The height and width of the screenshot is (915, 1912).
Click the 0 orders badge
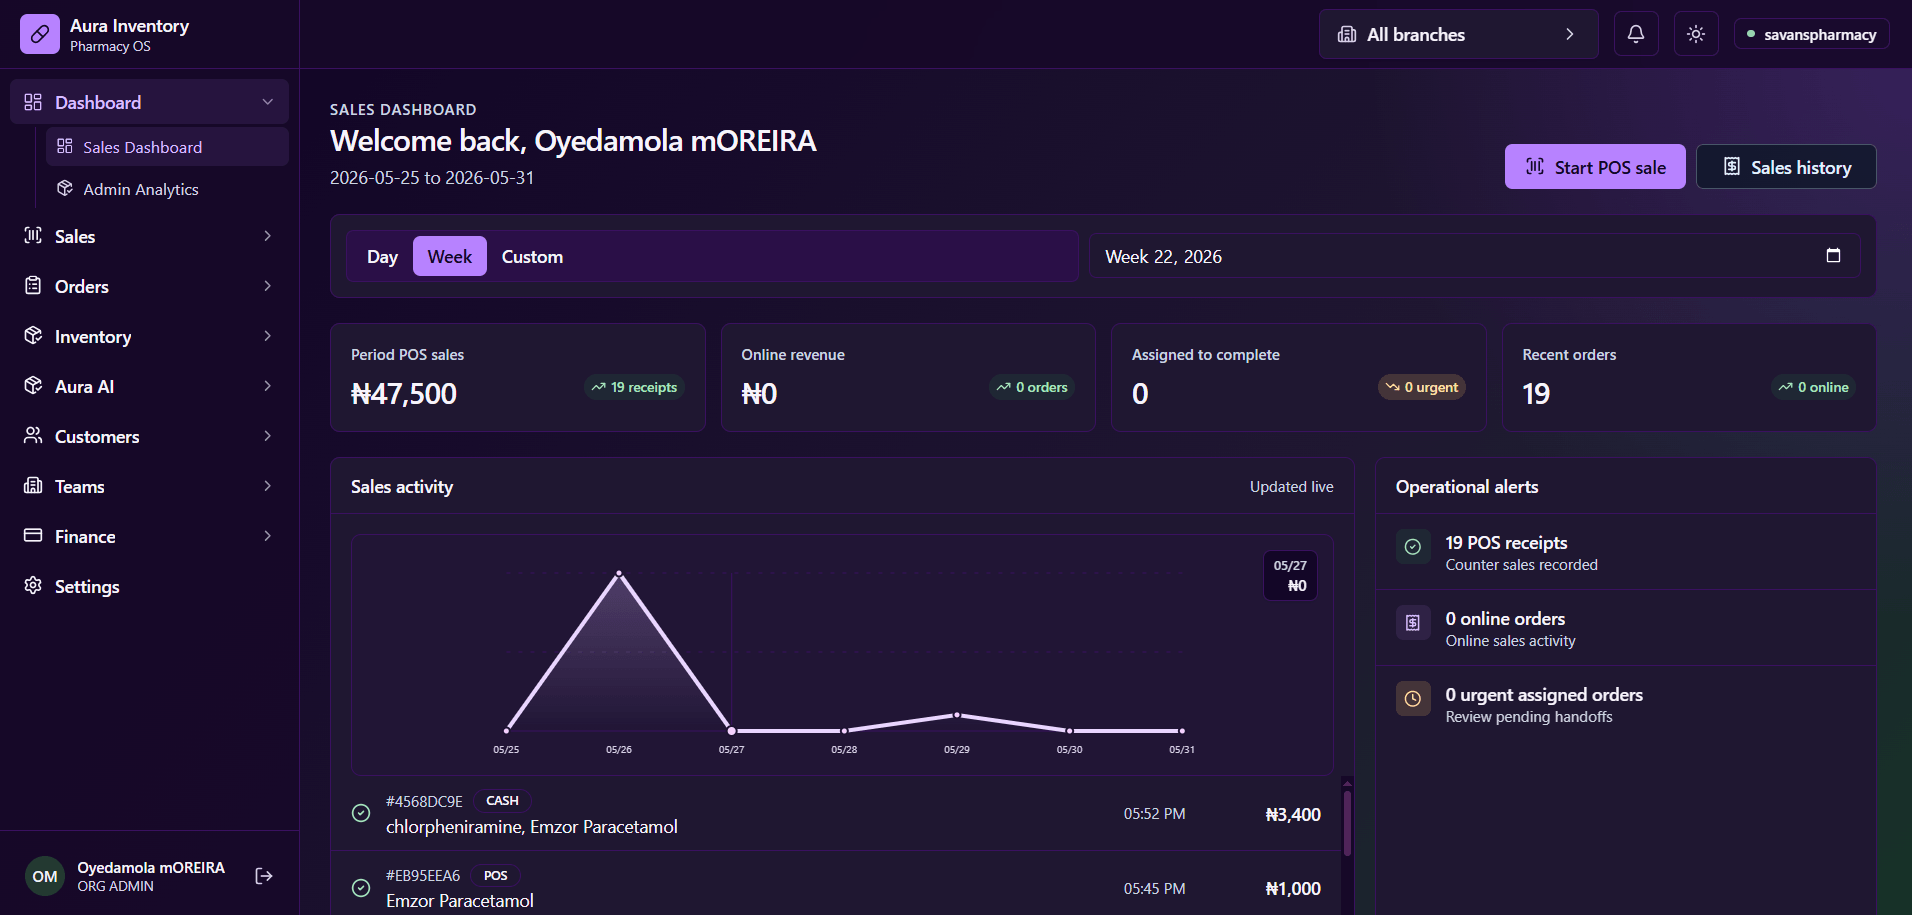[x=1032, y=387]
